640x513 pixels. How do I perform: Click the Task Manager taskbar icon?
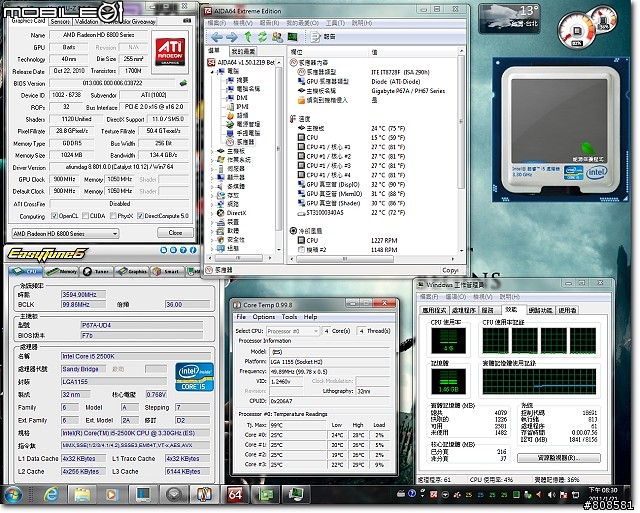296,495
